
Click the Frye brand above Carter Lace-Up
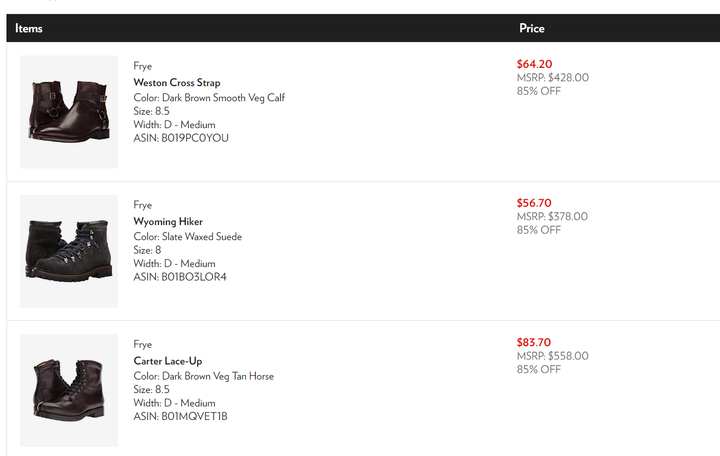coord(142,344)
